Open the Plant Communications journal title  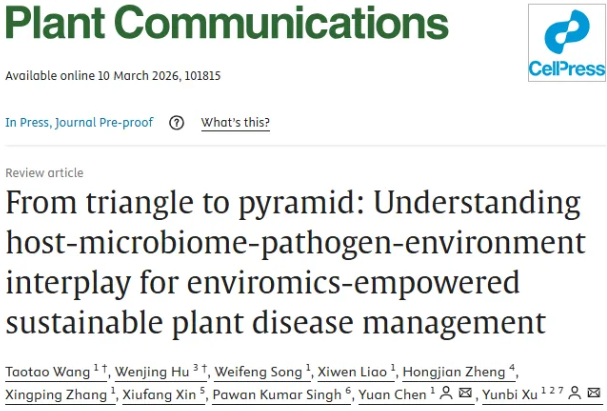click(x=227, y=25)
